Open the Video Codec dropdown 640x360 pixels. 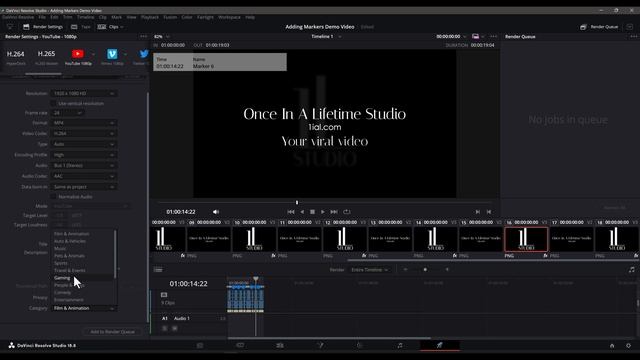[84, 133]
